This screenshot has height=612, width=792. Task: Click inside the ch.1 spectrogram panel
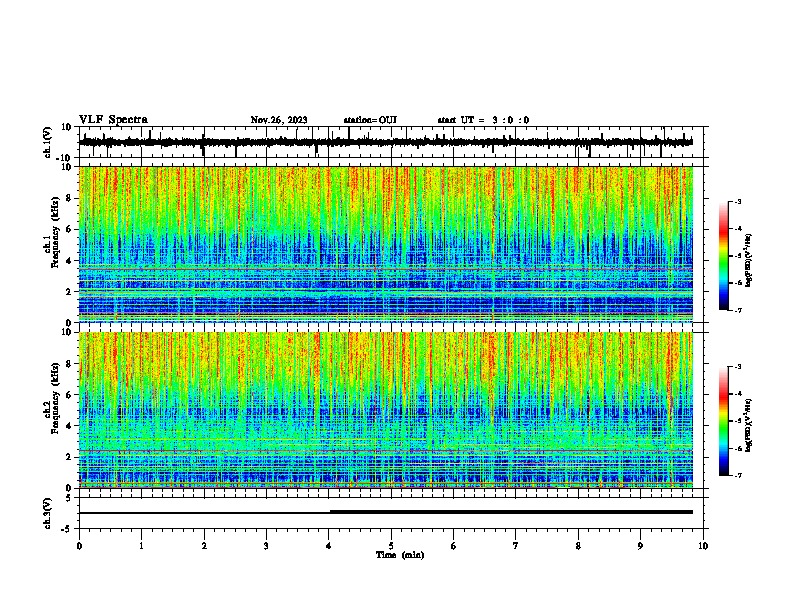(386, 244)
